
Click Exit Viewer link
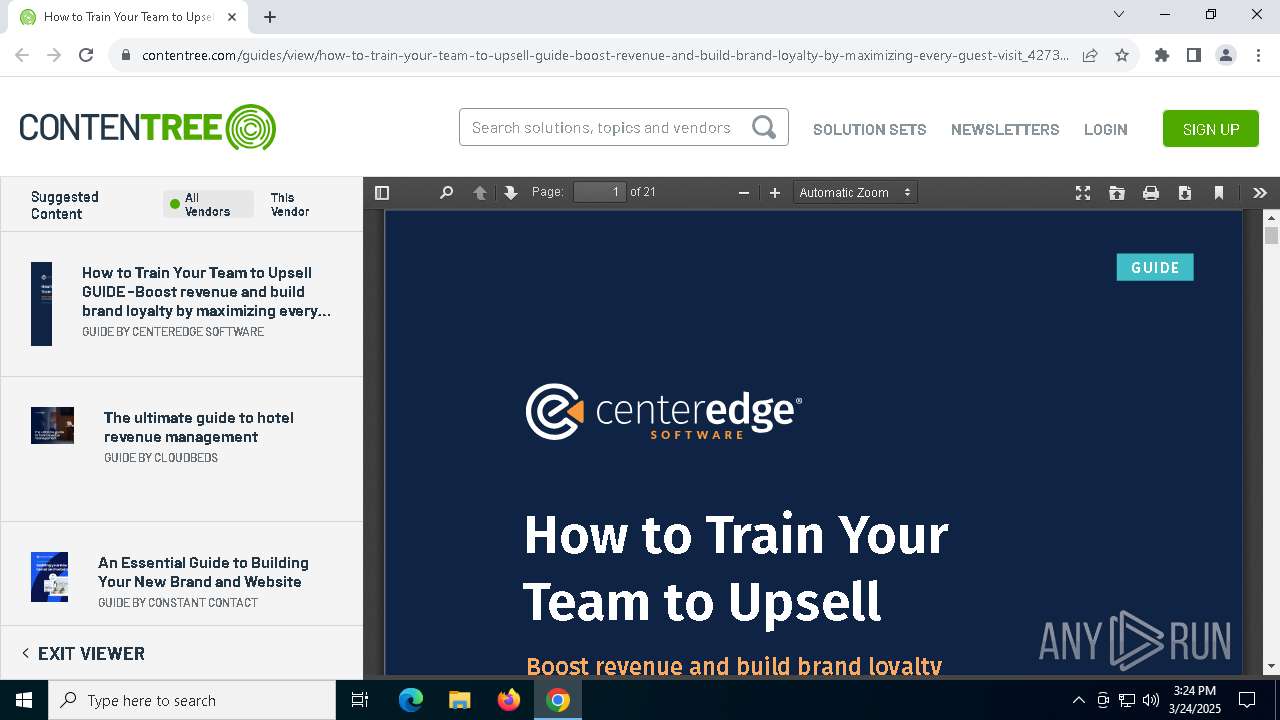(x=83, y=653)
